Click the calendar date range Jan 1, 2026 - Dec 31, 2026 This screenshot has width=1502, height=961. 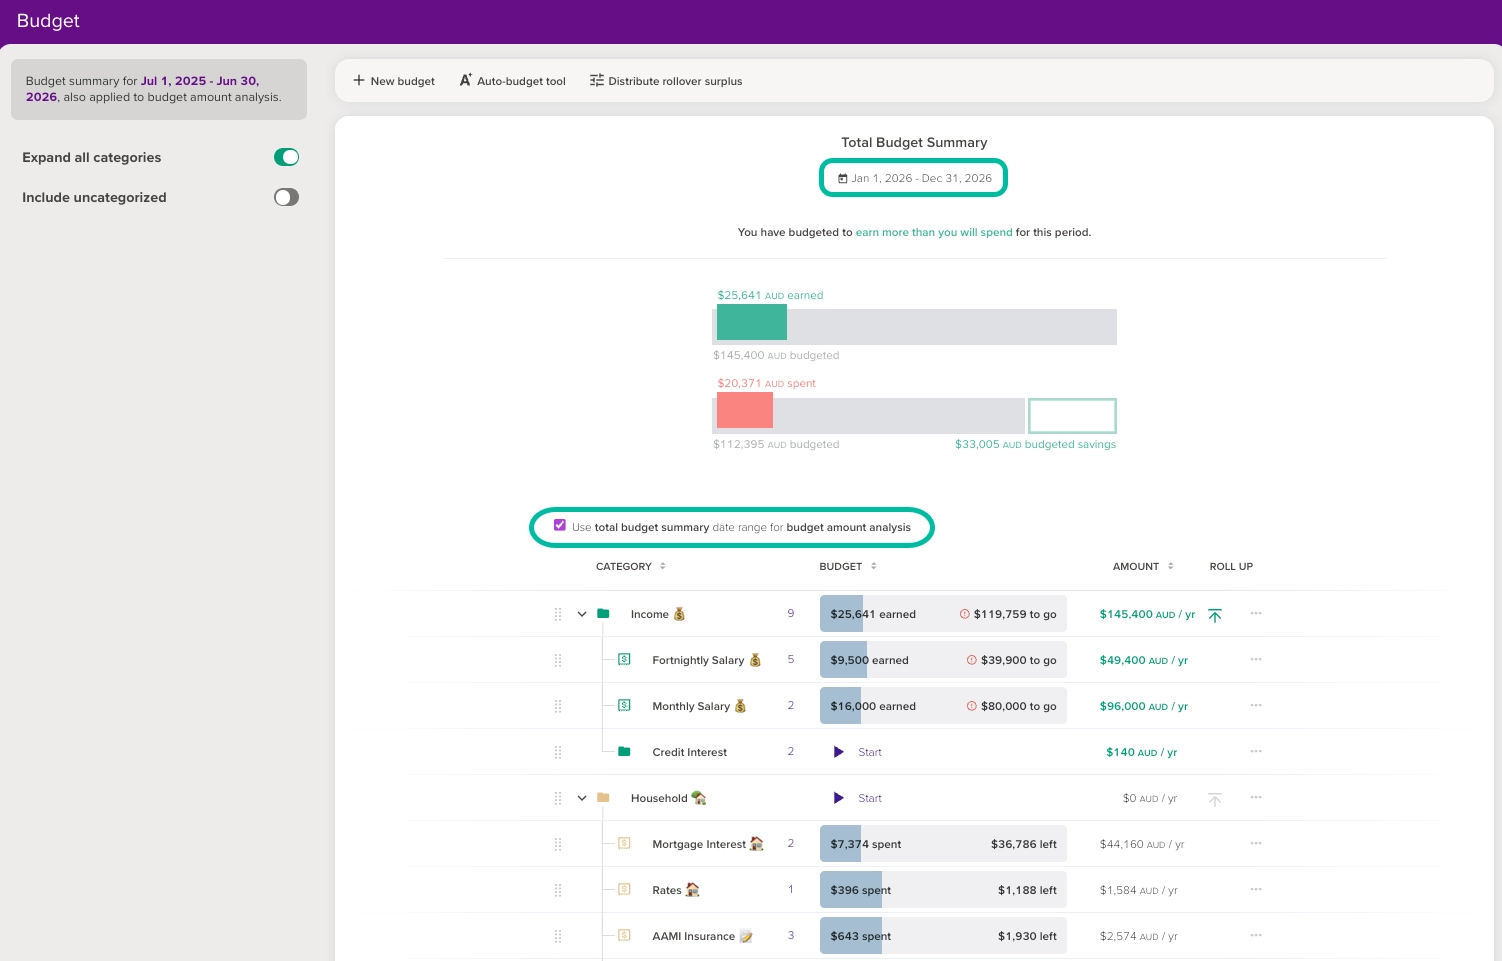[x=914, y=178]
